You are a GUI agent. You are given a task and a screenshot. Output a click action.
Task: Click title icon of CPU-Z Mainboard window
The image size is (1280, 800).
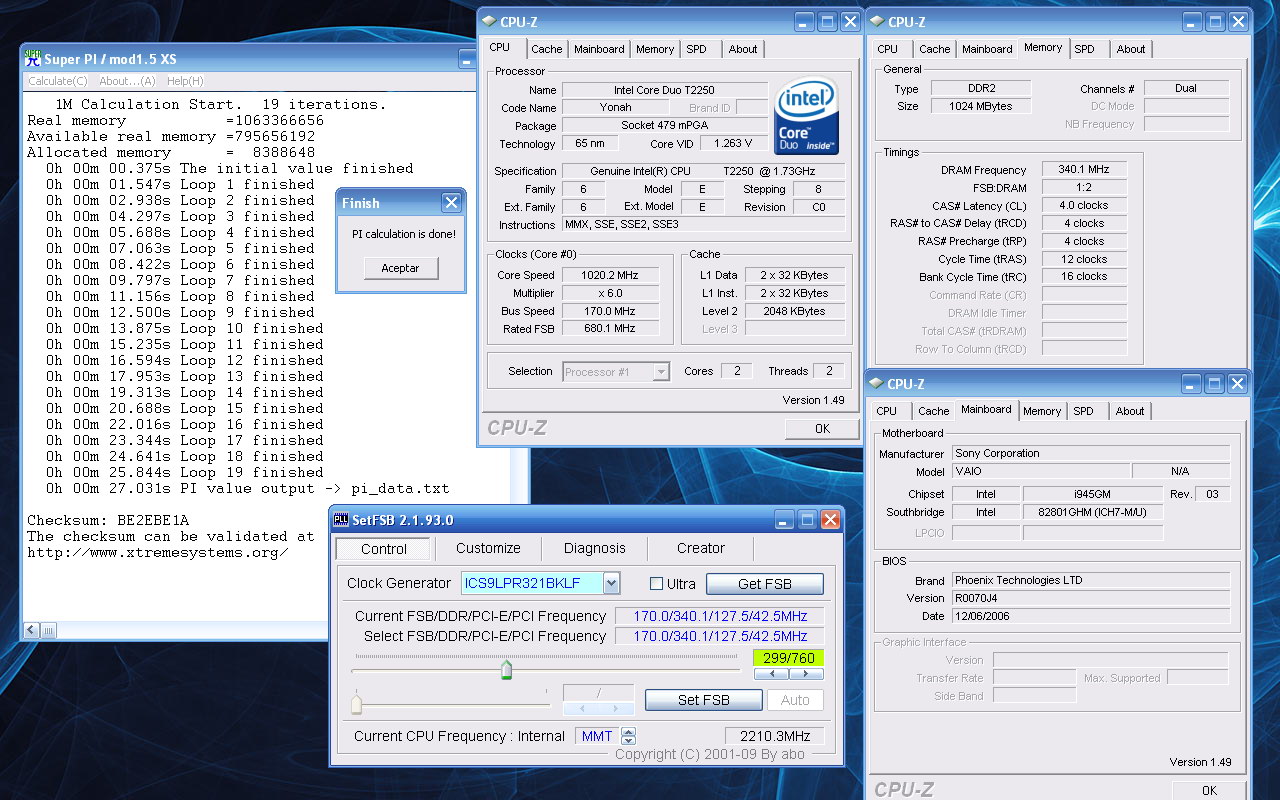click(876, 384)
